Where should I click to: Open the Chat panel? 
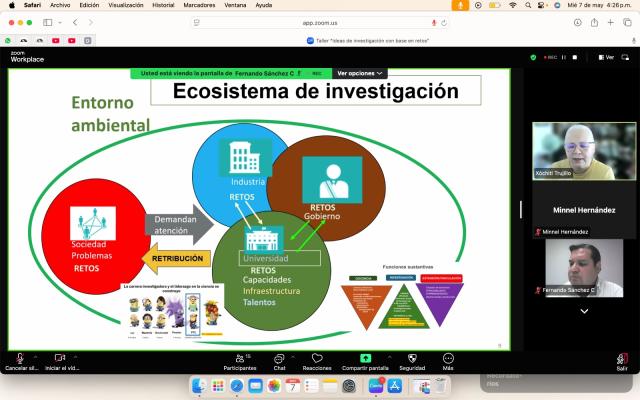pyautogui.click(x=280, y=358)
